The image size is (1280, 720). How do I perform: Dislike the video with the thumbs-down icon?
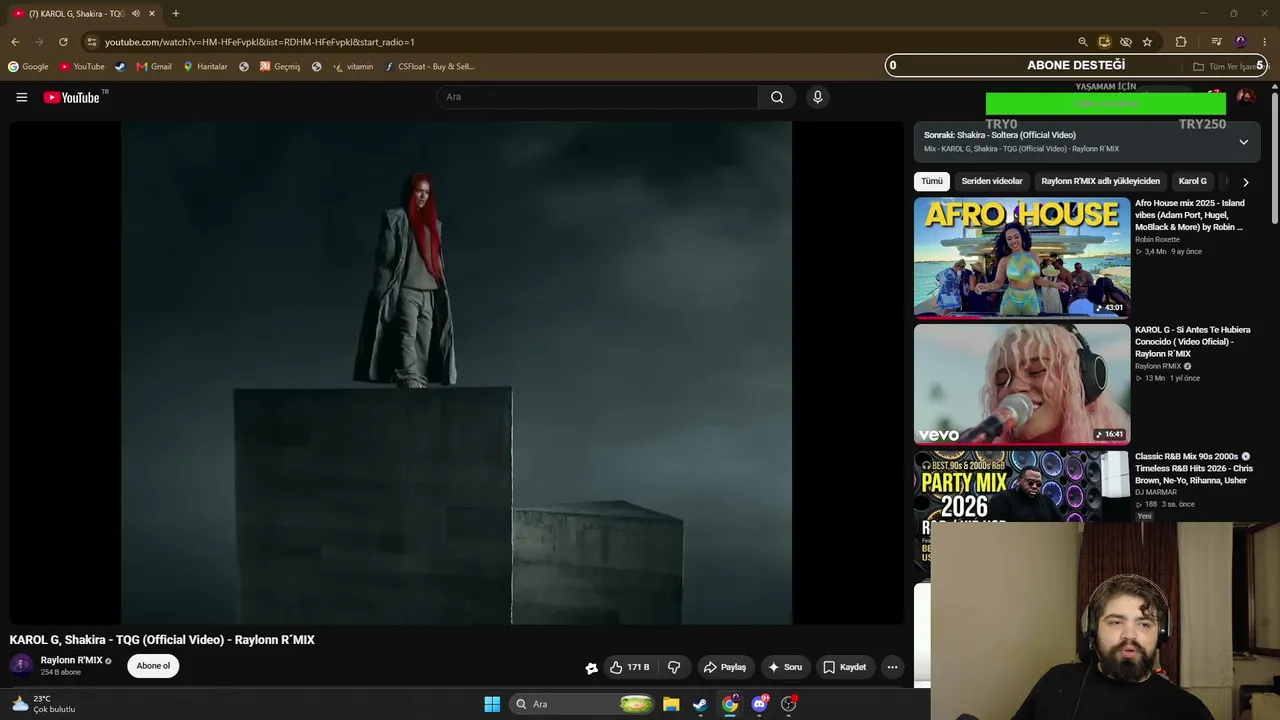[674, 667]
